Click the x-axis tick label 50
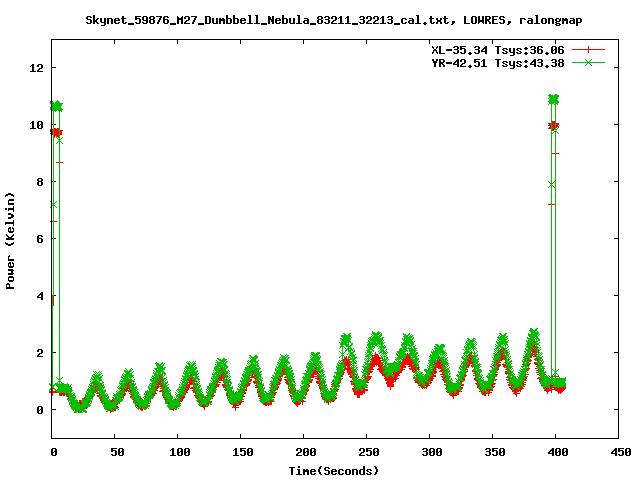This screenshot has width=640, height=480. click(x=117, y=452)
